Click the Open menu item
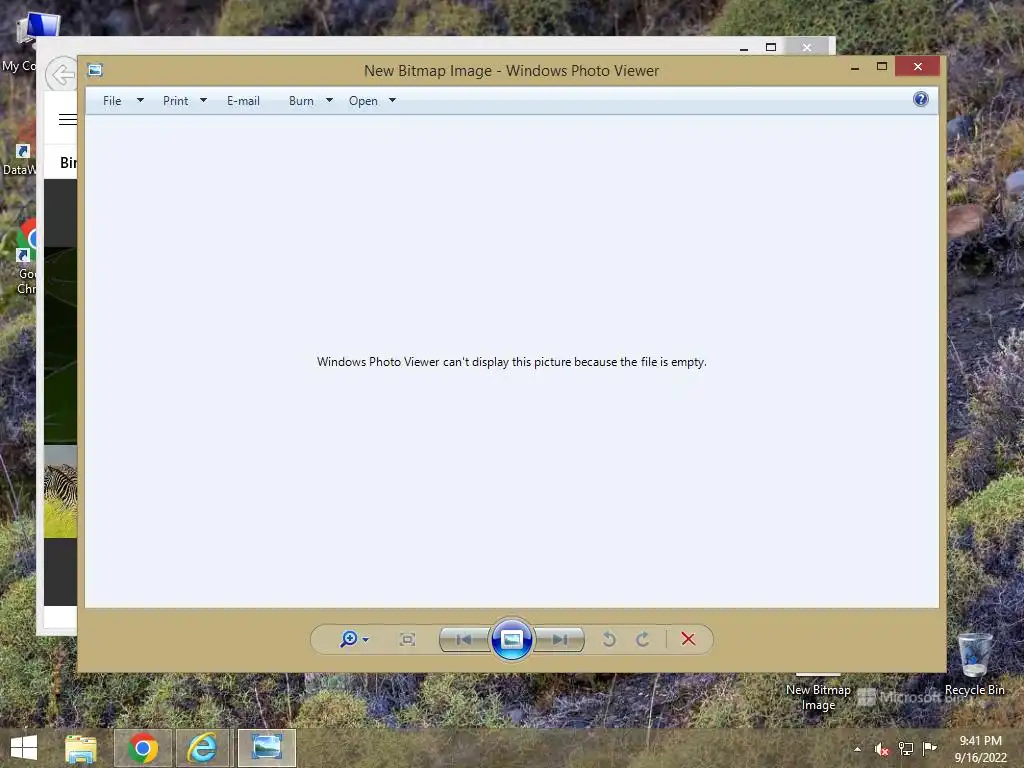The height and width of the screenshot is (768, 1024). 363,101
